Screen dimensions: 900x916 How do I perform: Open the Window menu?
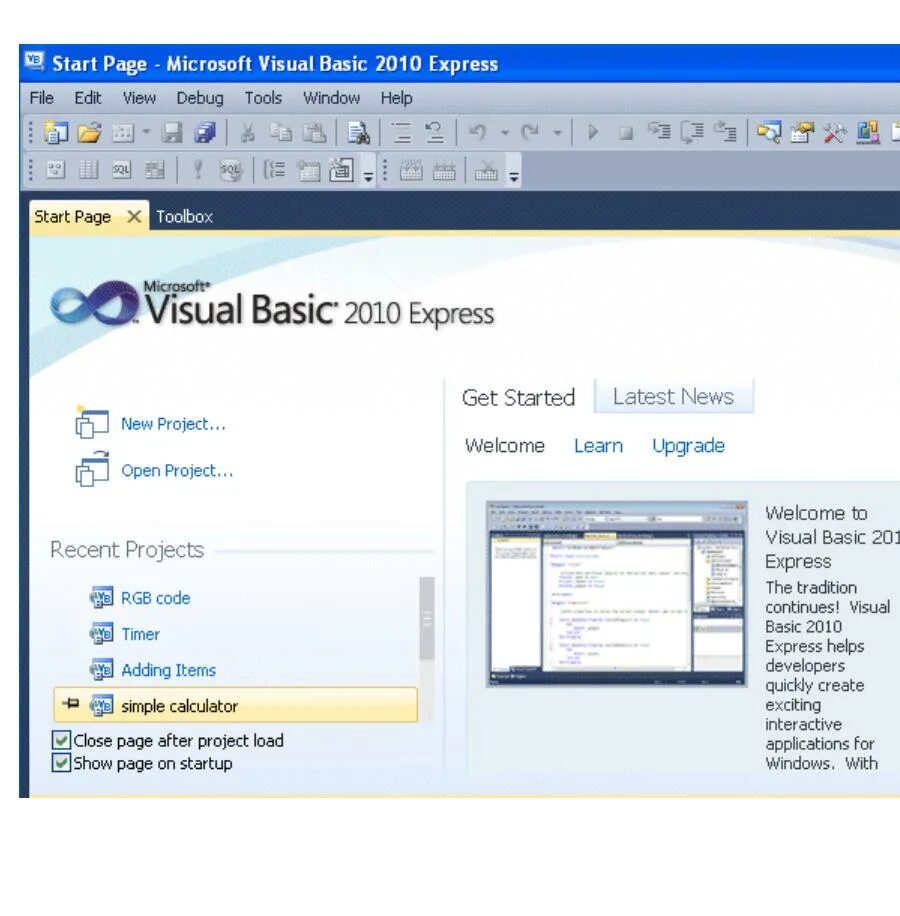point(331,98)
